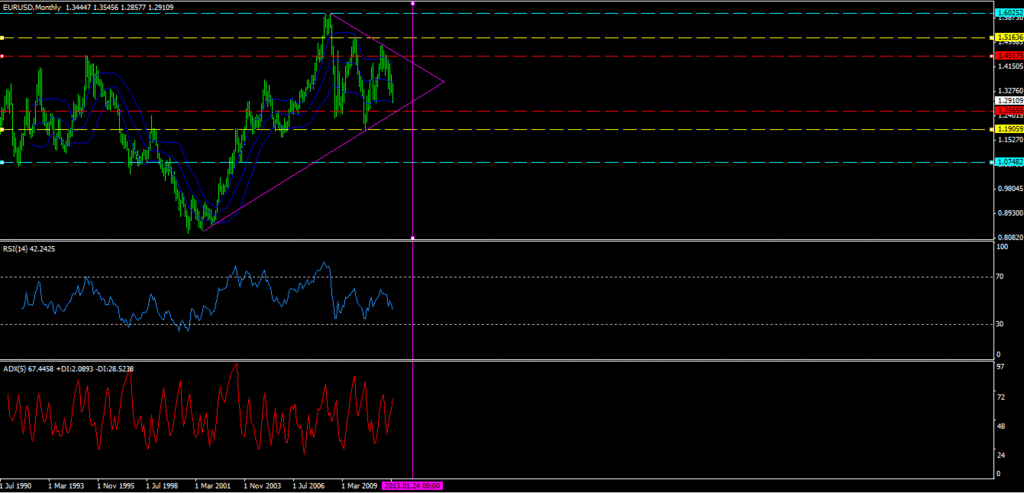Select the triangle apex of magenta trendlines
The image size is (1024, 493).
(x=444, y=82)
